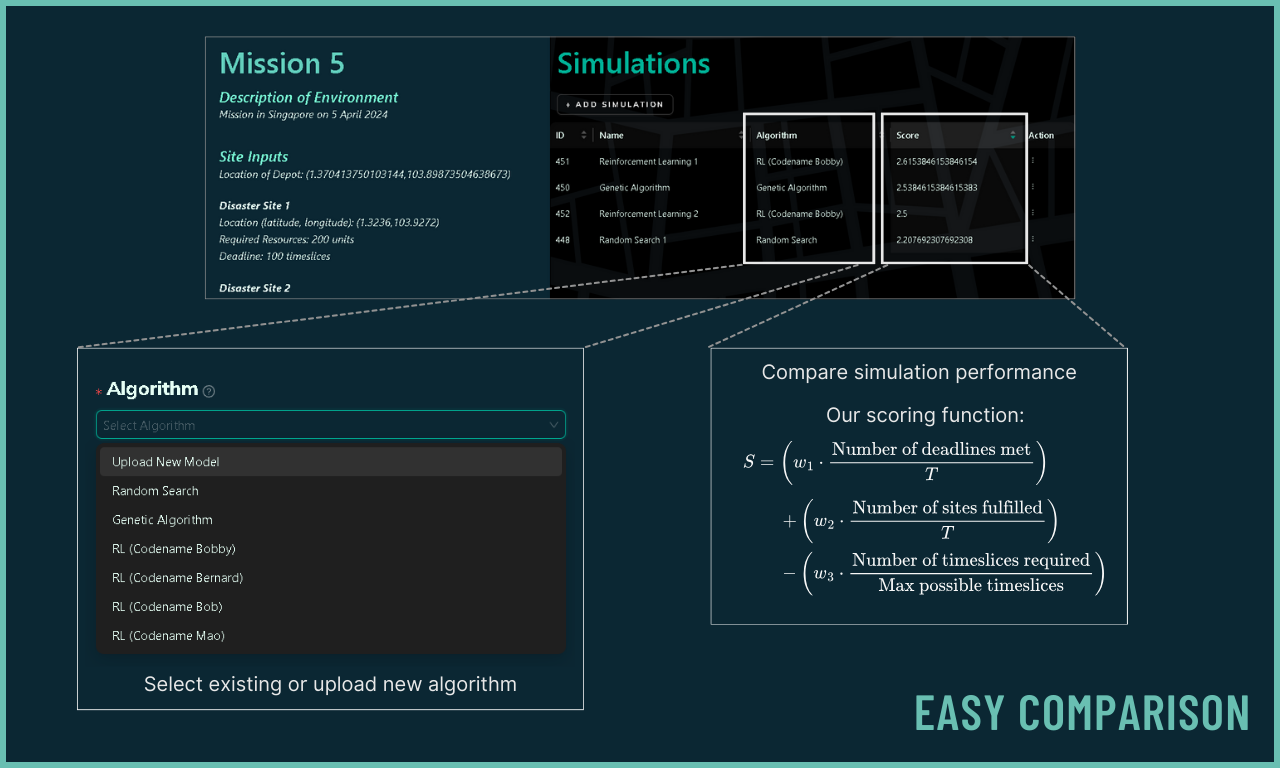
Task: Open action menu for Reinforcement Learning 1
Action: tap(1033, 161)
